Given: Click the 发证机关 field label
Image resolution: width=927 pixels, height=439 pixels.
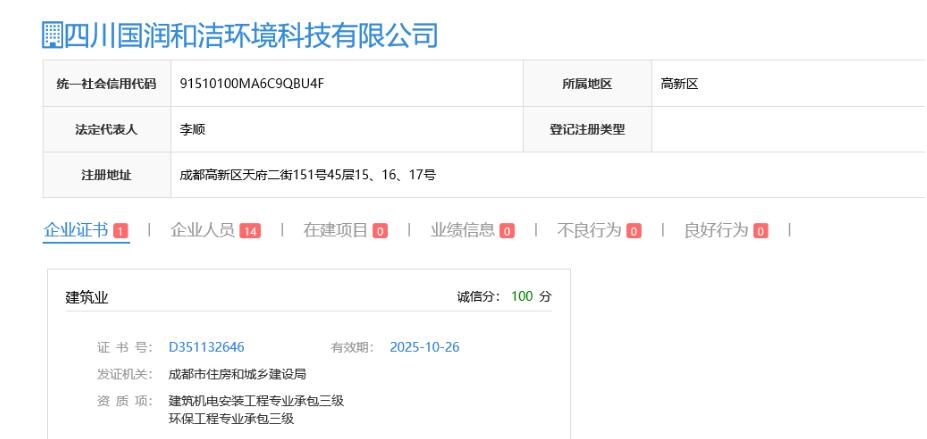Looking at the screenshot, I should click(124, 374).
